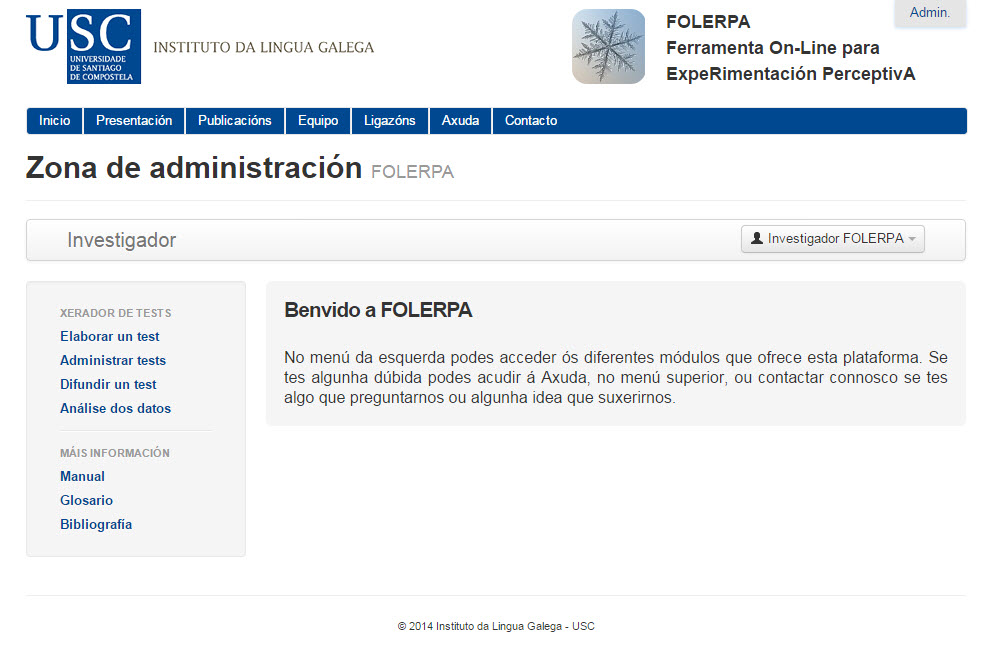Screen dimensions: 986x664
Task: Open the Presentación menu item
Action: pos(134,121)
